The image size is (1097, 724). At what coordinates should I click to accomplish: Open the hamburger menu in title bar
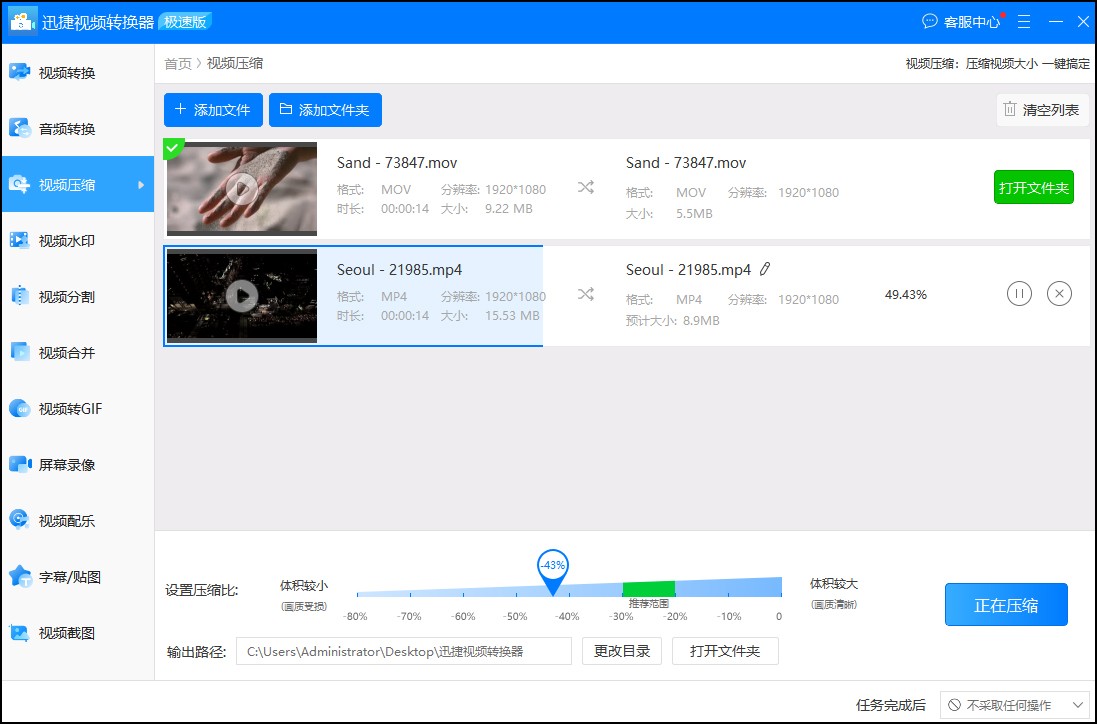1023,21
